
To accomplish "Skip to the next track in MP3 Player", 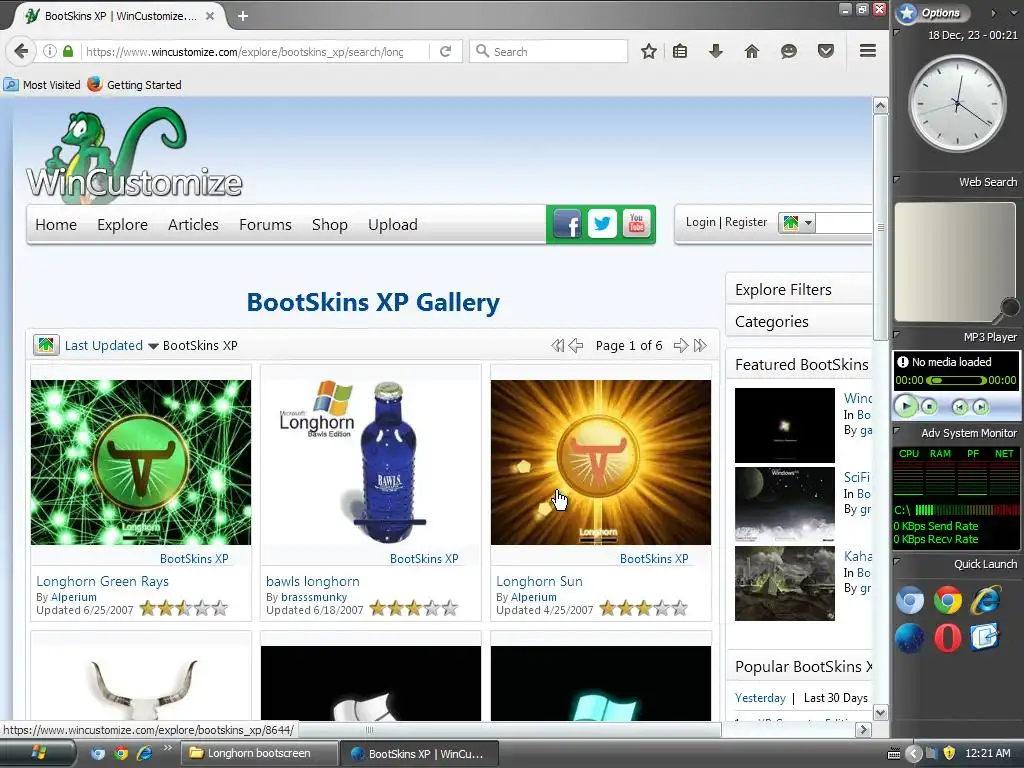I will pos(980,407).
